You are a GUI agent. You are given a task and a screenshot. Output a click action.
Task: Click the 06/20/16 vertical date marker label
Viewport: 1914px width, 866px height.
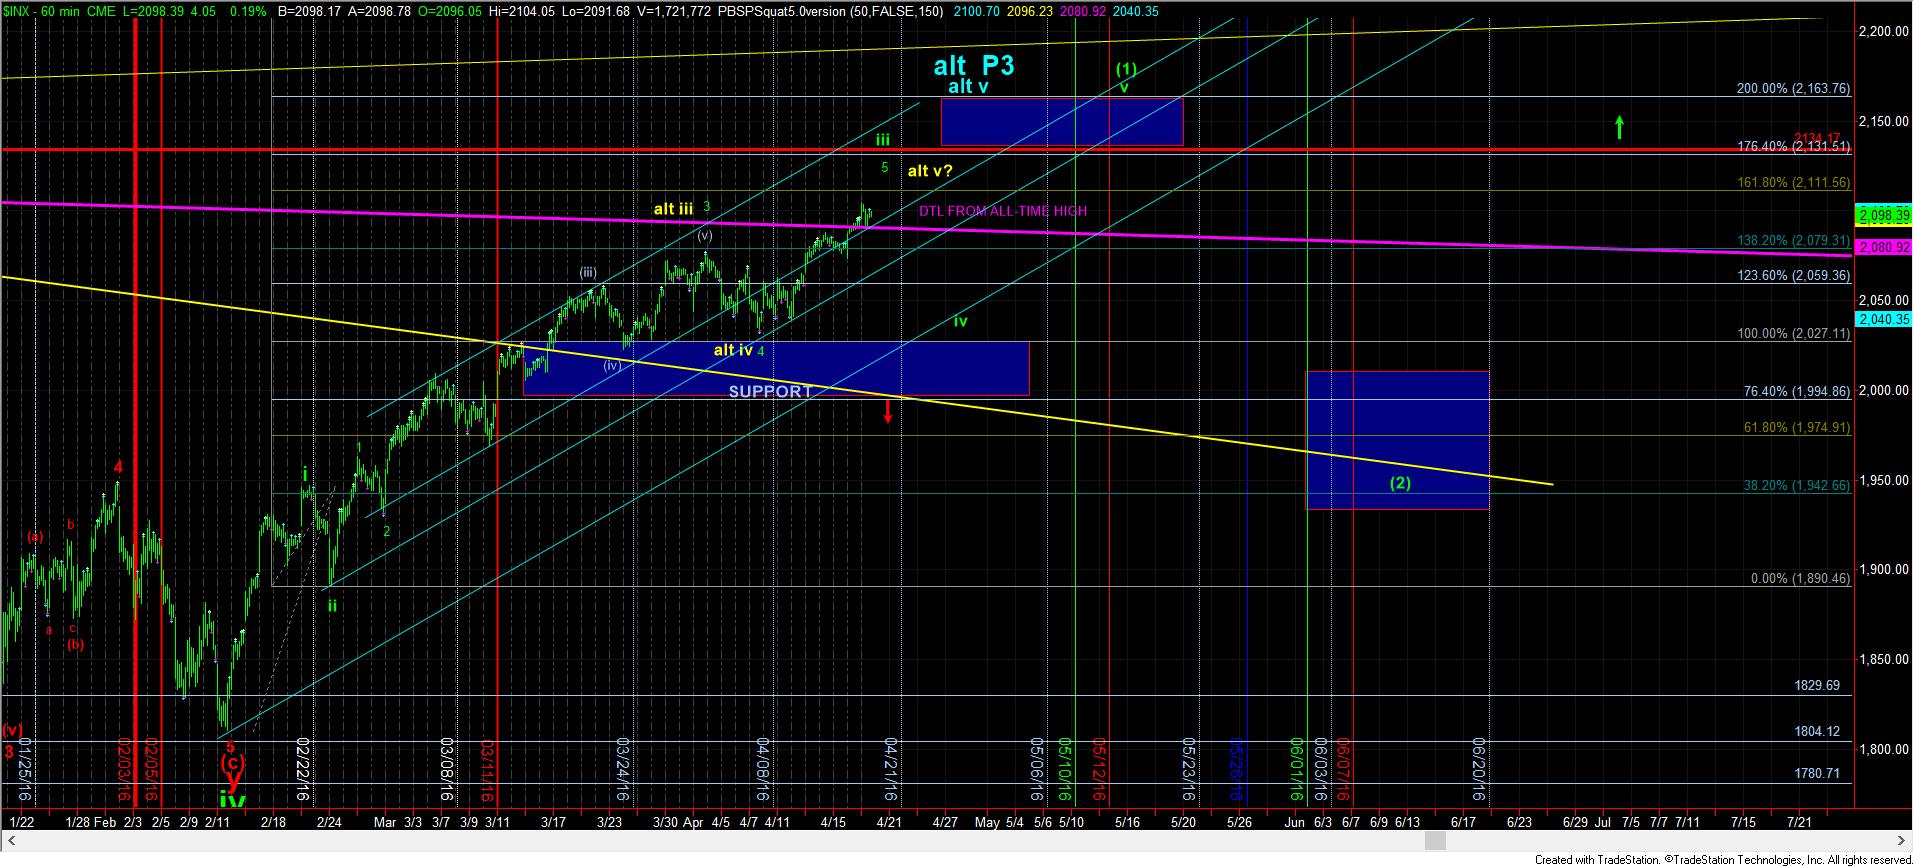pyautogui.click(x=1479, y=770)
